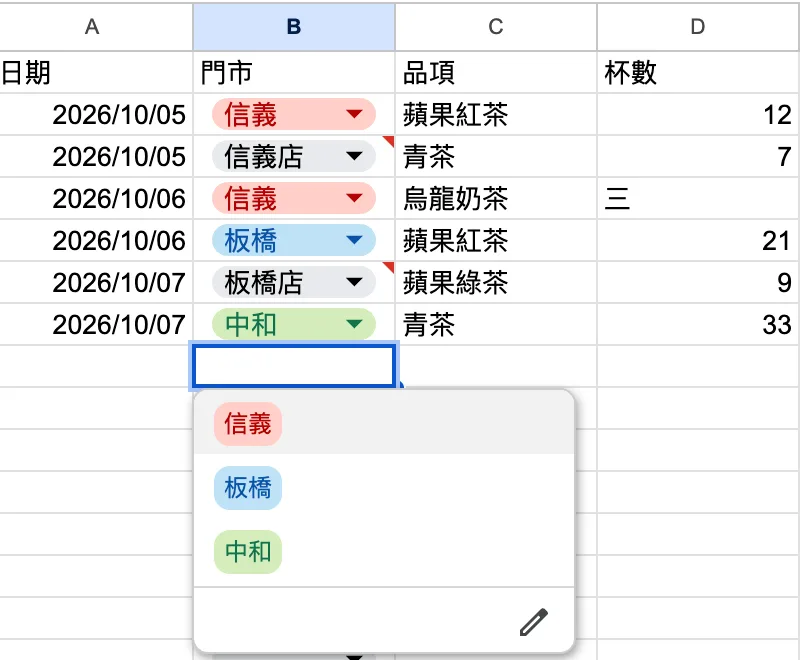Click the cup count cell showing 7
The height and width of the screenshot is (660, 800).
click(x=698, y=156)
